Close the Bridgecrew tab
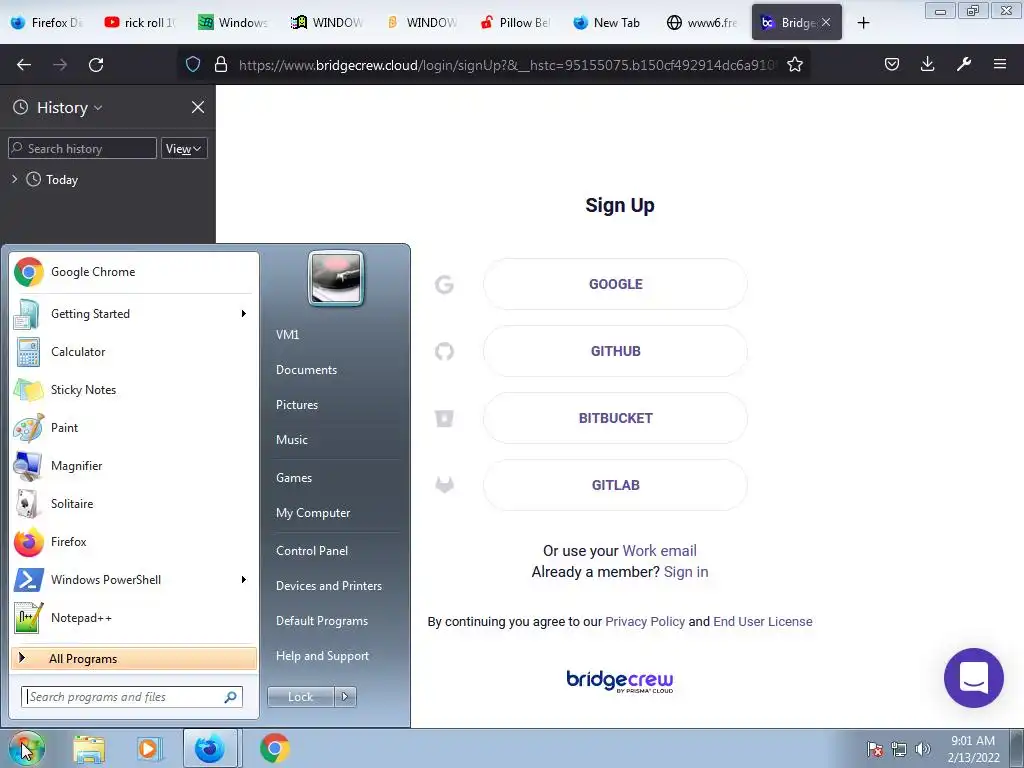 click(826, 22)
